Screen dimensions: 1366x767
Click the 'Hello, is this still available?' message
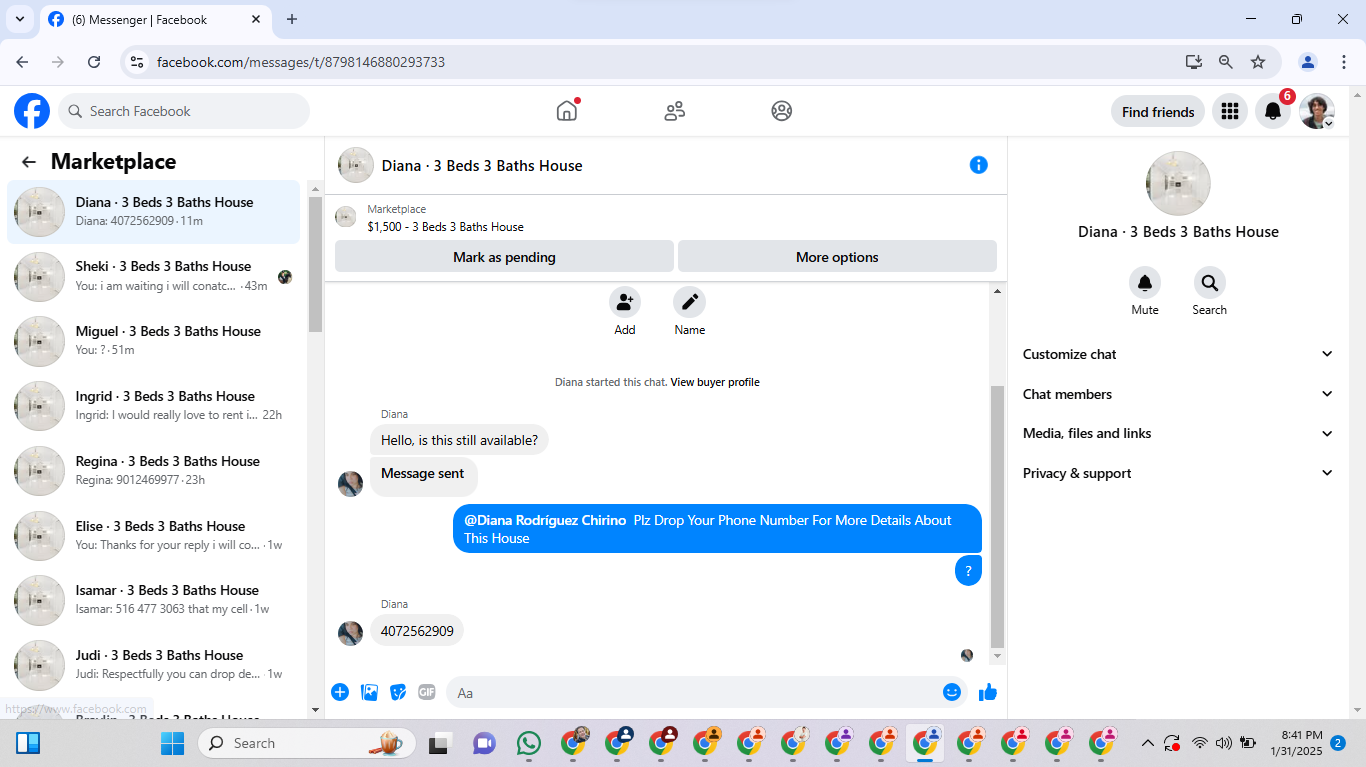click(459, 439)
